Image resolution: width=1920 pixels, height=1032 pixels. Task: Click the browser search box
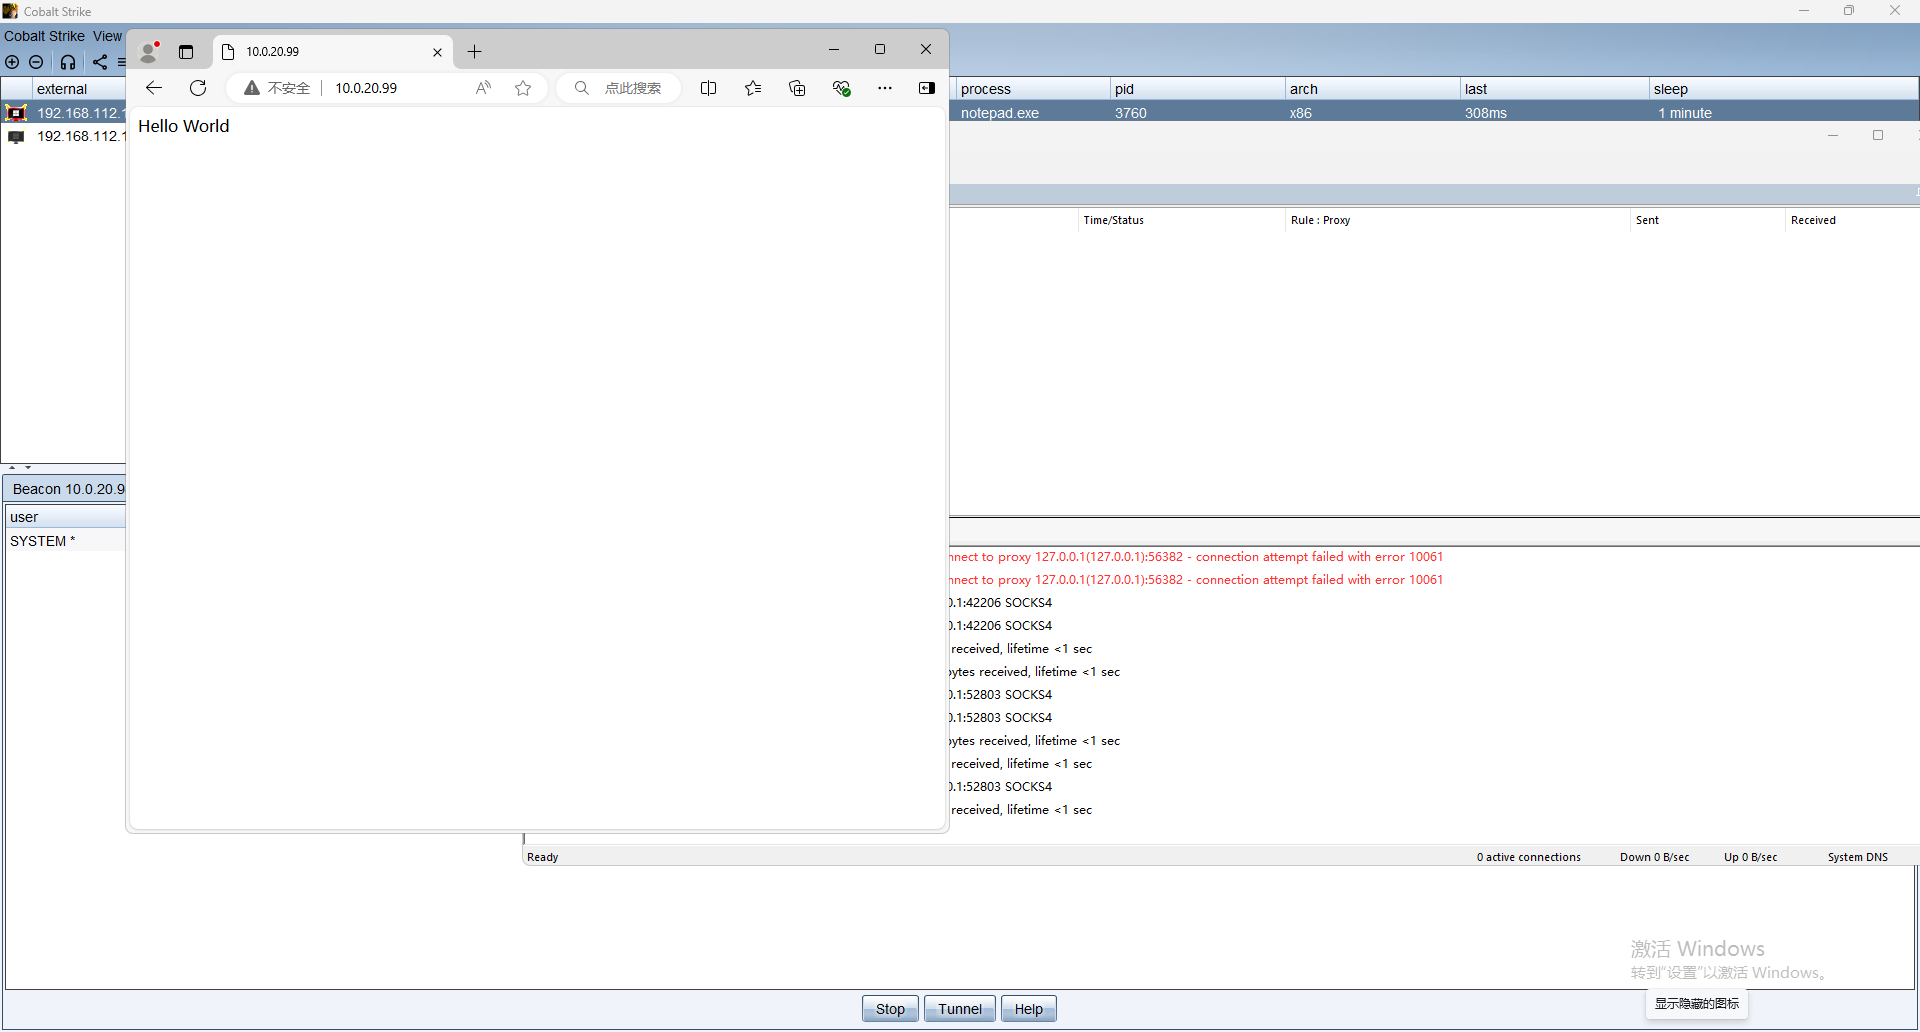pyautogui.click(x=618, y=88)
